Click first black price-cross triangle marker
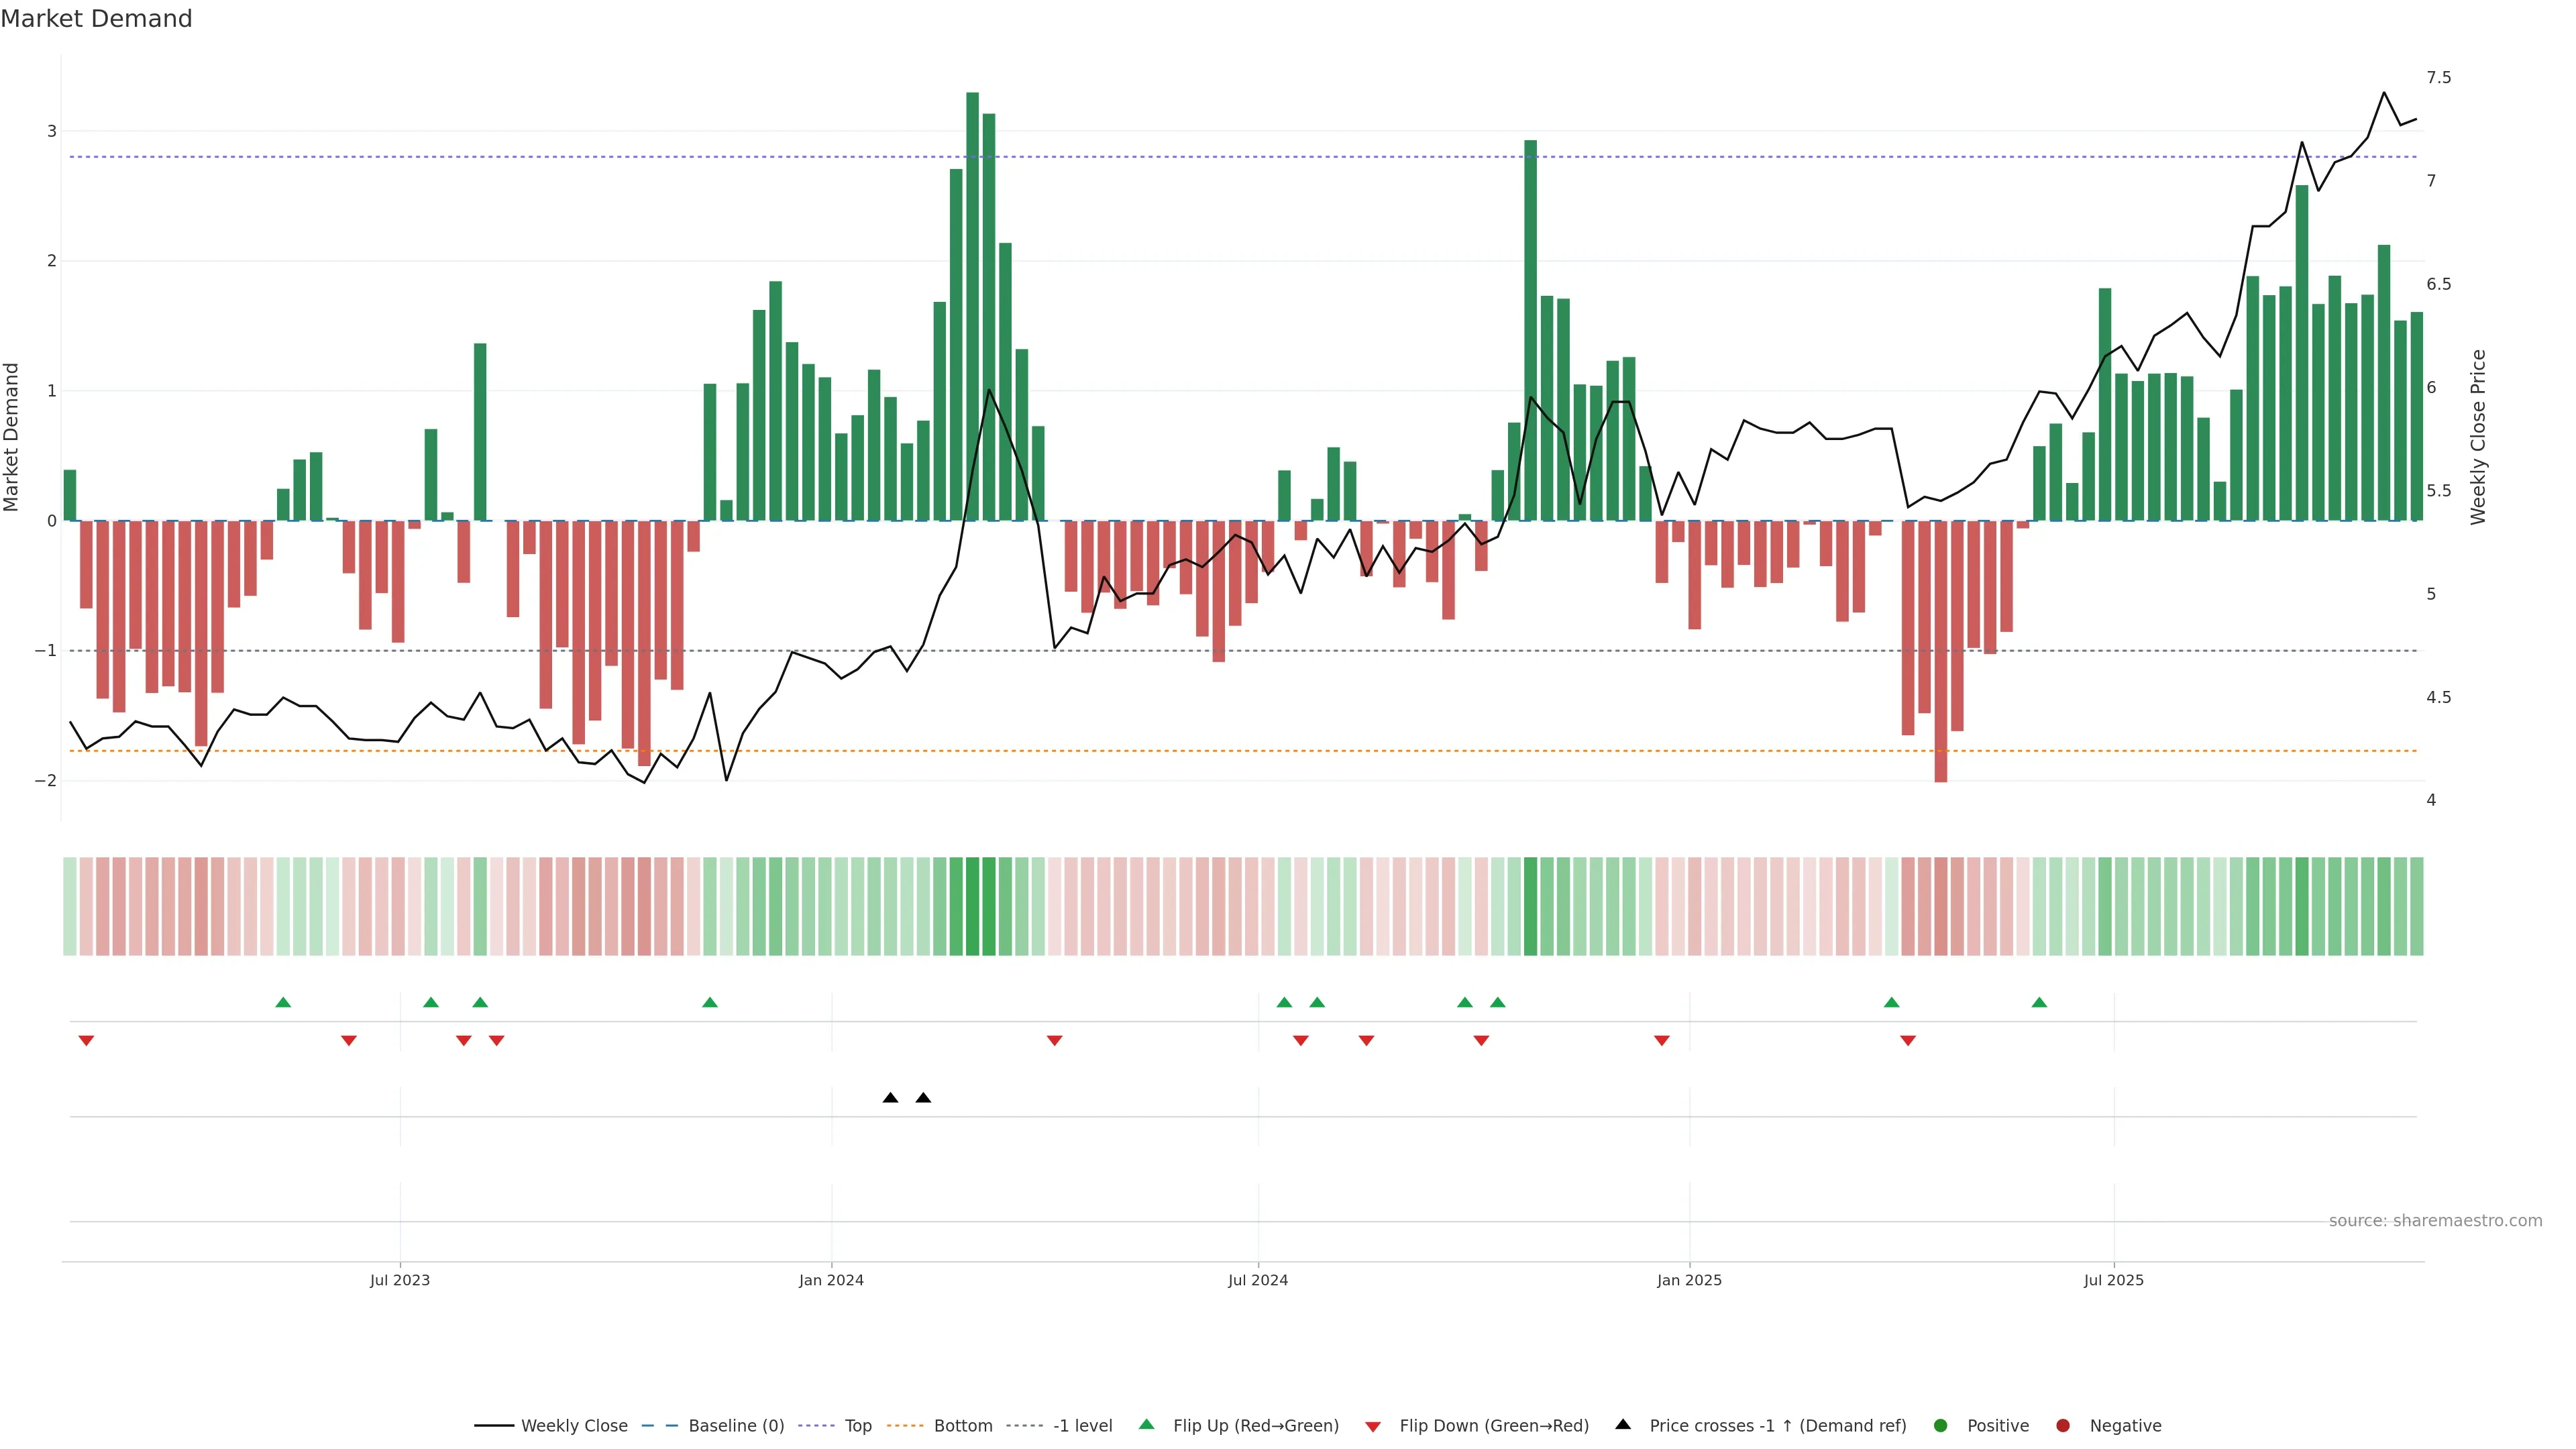2576x1449 pixels. (890, 1098)
